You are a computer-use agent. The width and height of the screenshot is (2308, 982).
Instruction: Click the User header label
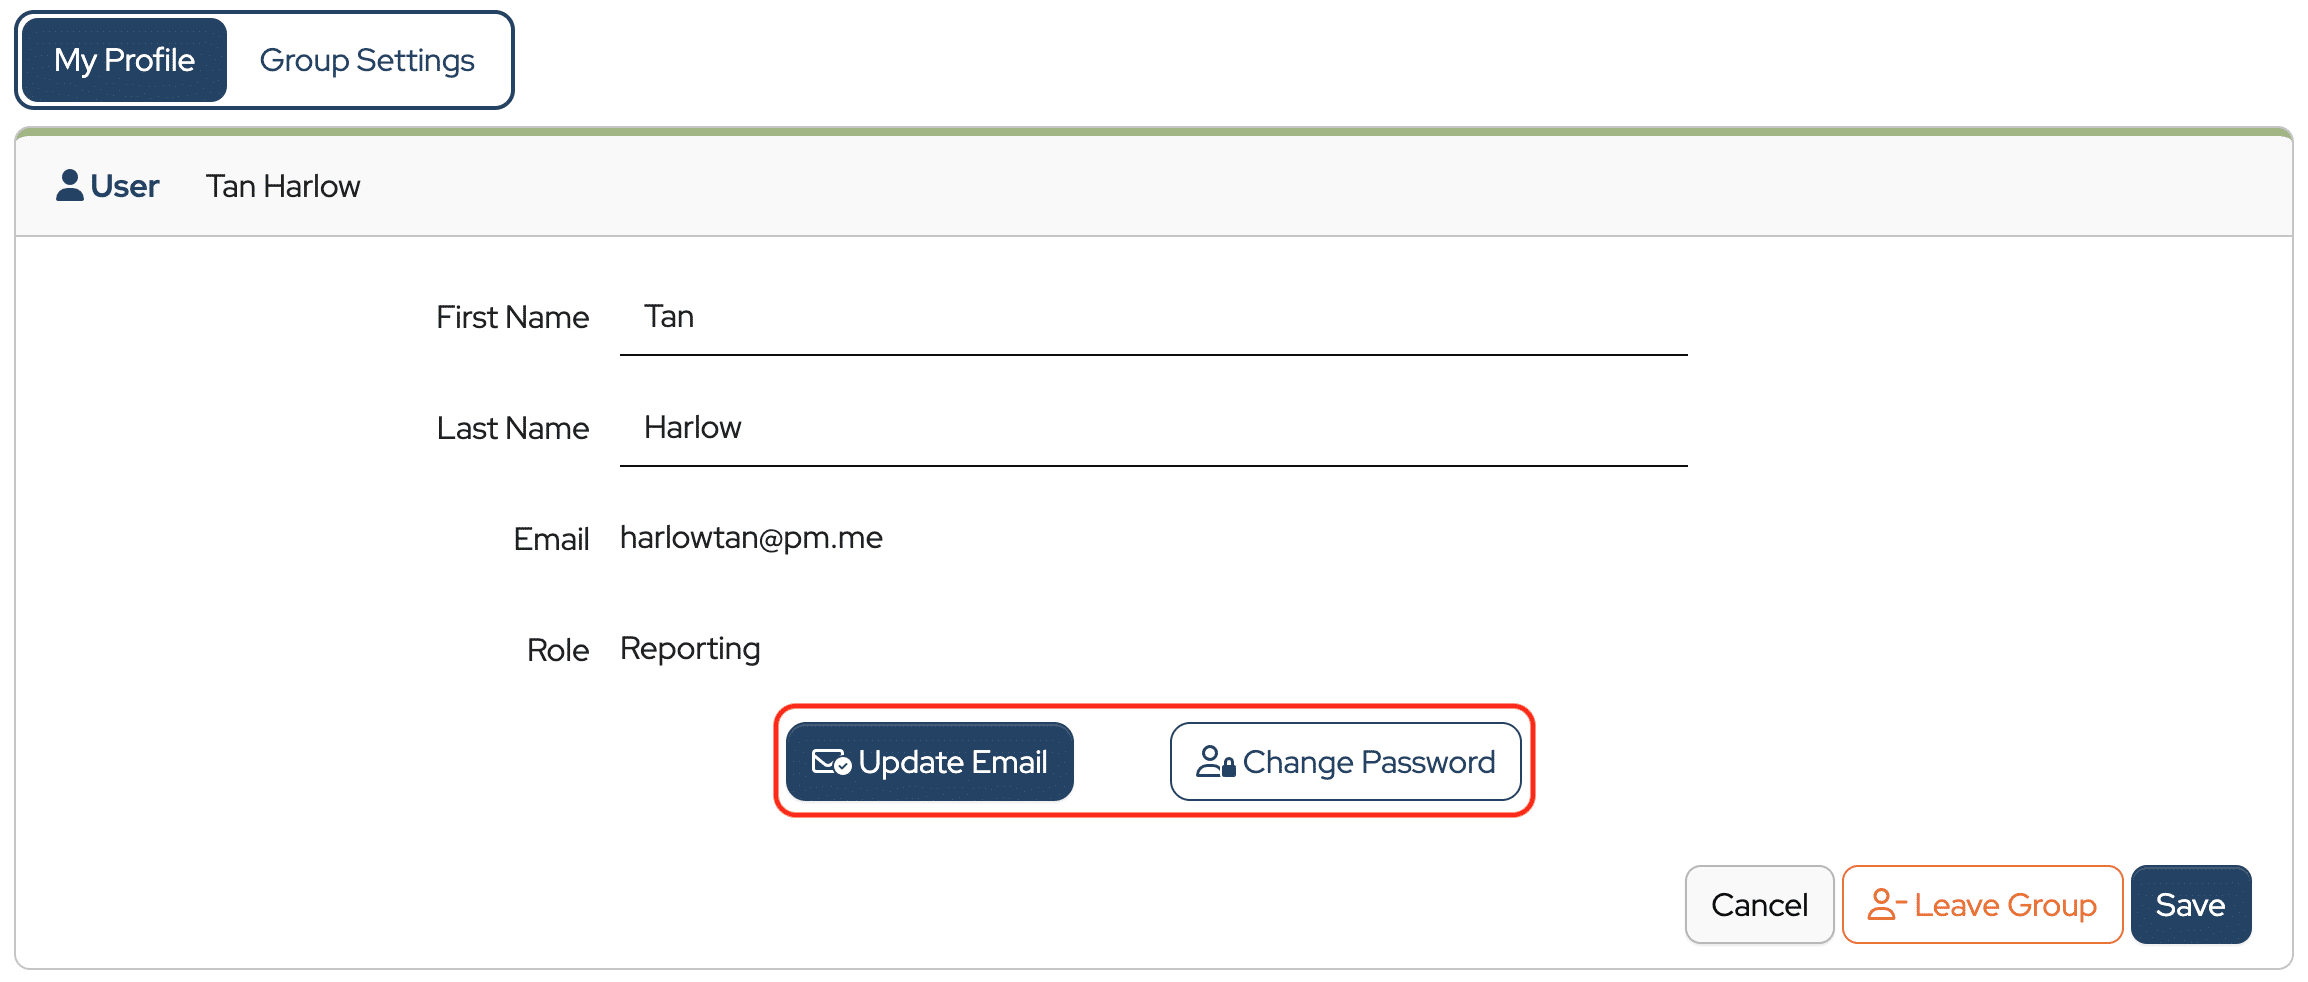click(125, 186)
